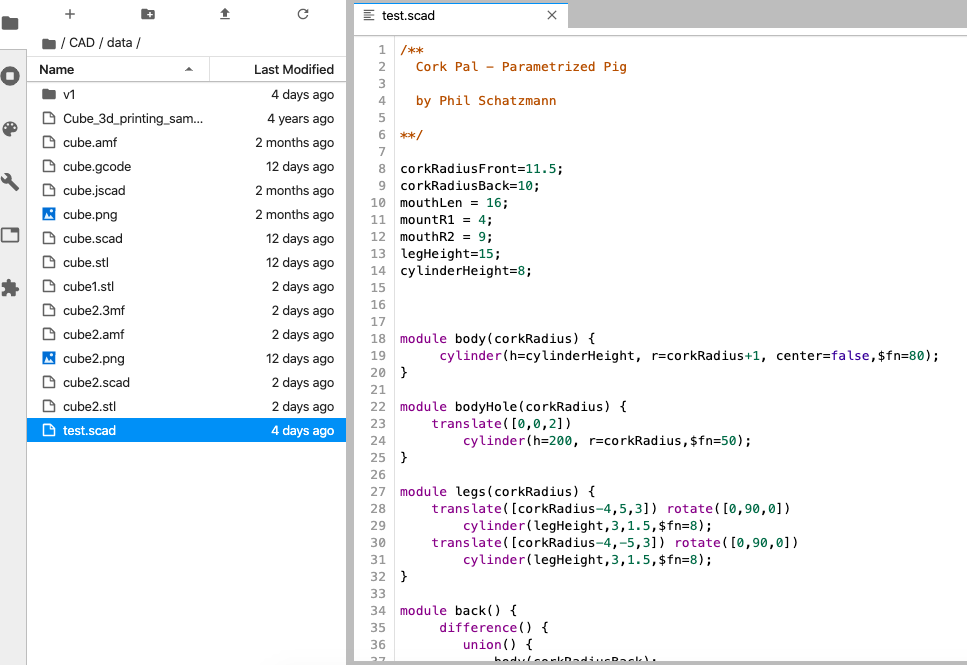Place cursor on legHeight=15 line
The width and height of the screenshot is (967, 665).
tap(450, 254)
